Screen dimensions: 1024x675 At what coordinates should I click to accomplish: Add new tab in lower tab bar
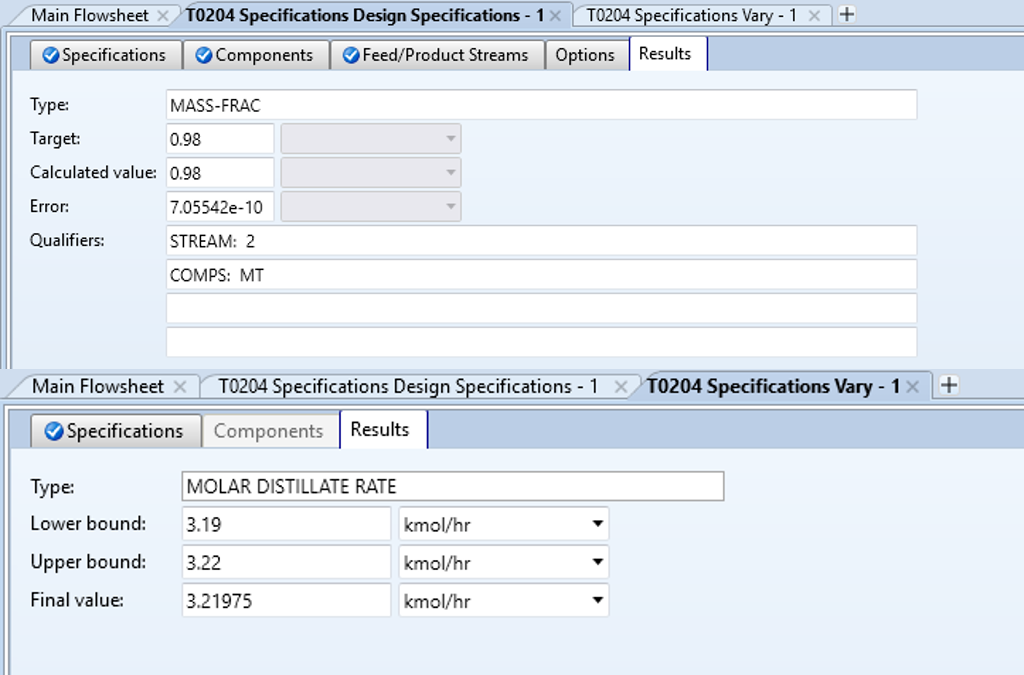(949, 386)
